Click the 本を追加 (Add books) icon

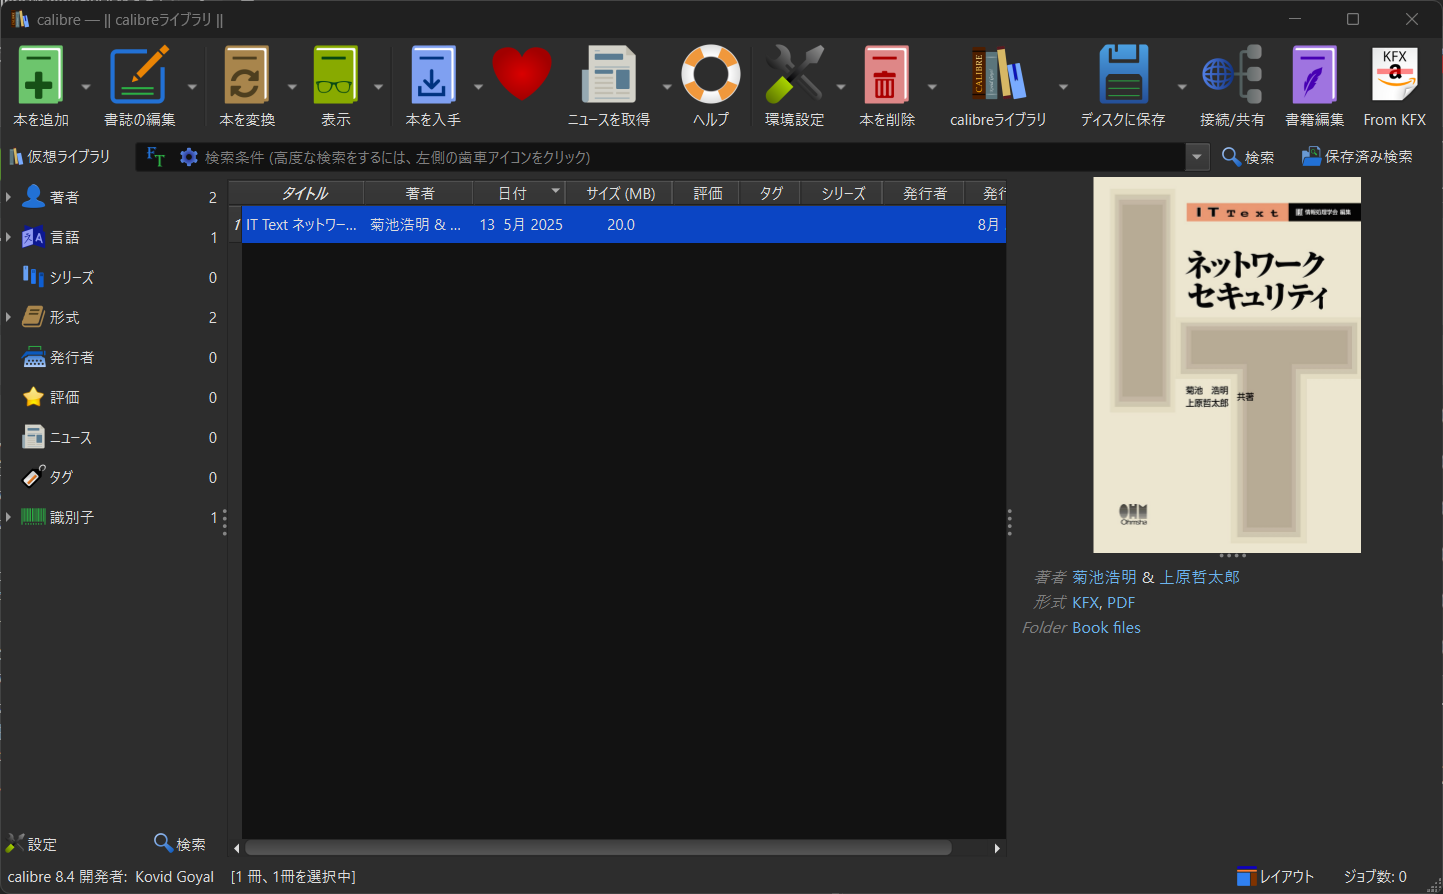(41, 75)
